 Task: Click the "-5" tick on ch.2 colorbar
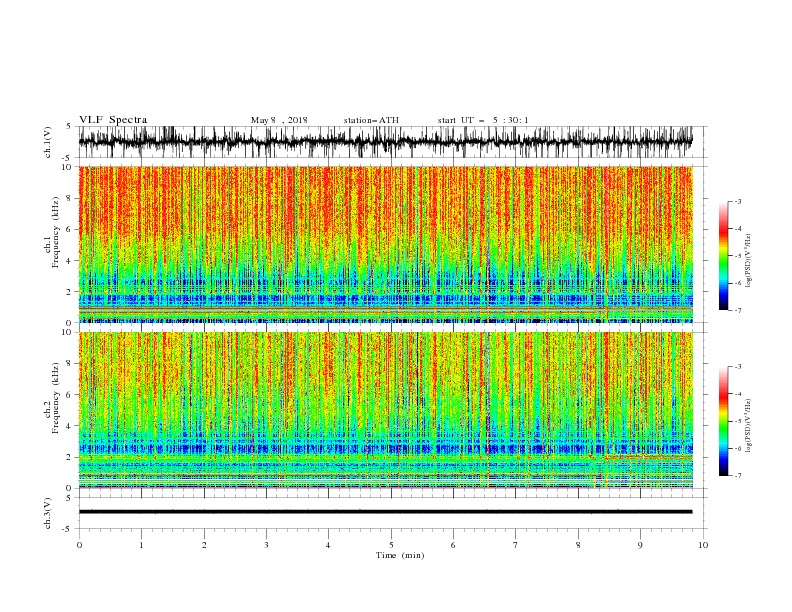point(737,421)
